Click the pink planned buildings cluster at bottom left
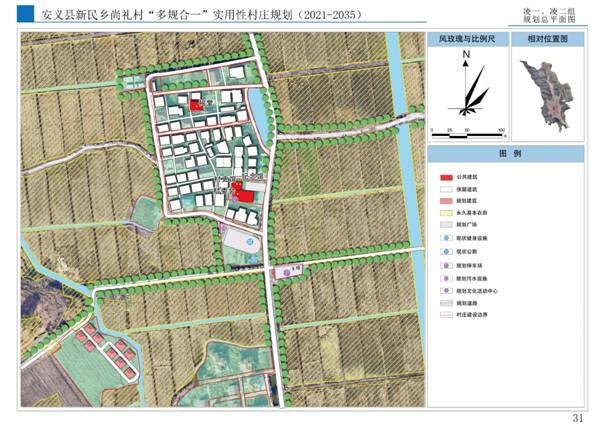This screenshot has width=602, height=425. point(106,350)
